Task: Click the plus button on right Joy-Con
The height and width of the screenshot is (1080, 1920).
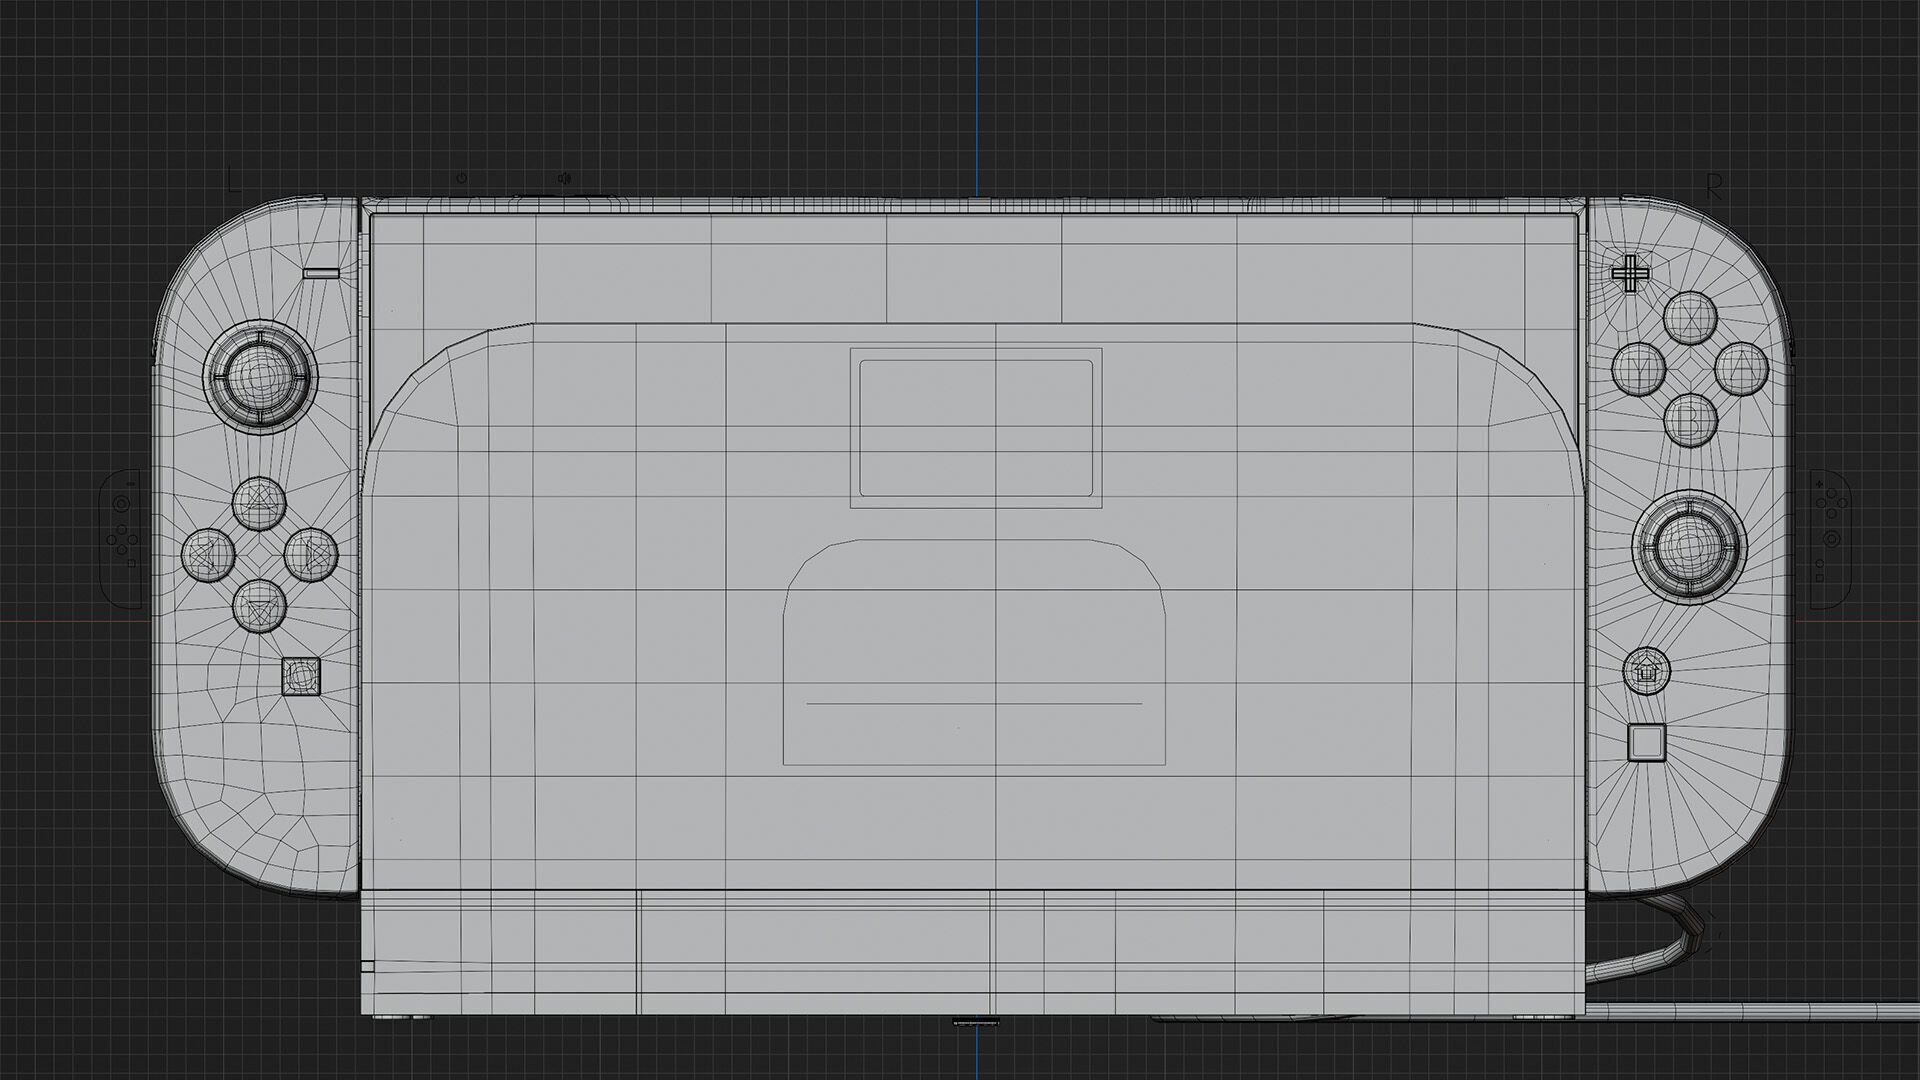Action: coord(1630,272)
